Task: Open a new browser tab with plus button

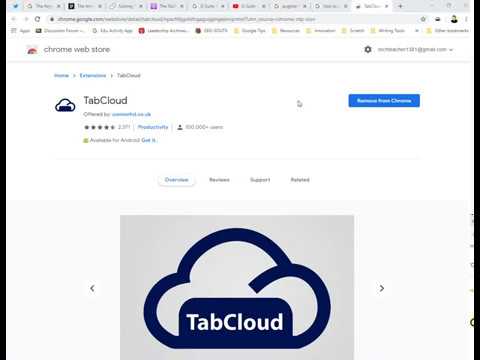Action: (400, 6)
